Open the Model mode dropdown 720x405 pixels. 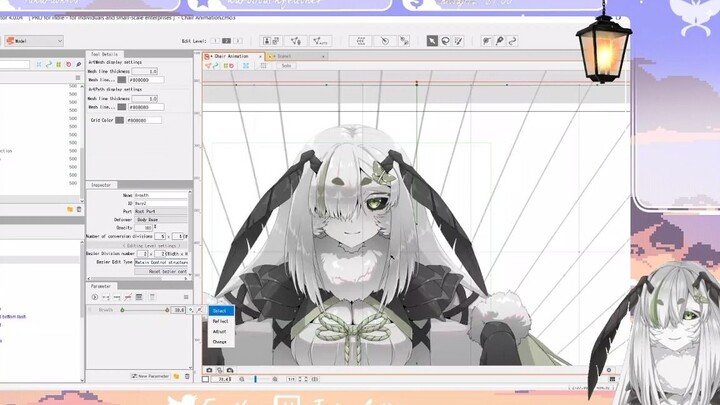pyautogui.click(x=34, y=41)
